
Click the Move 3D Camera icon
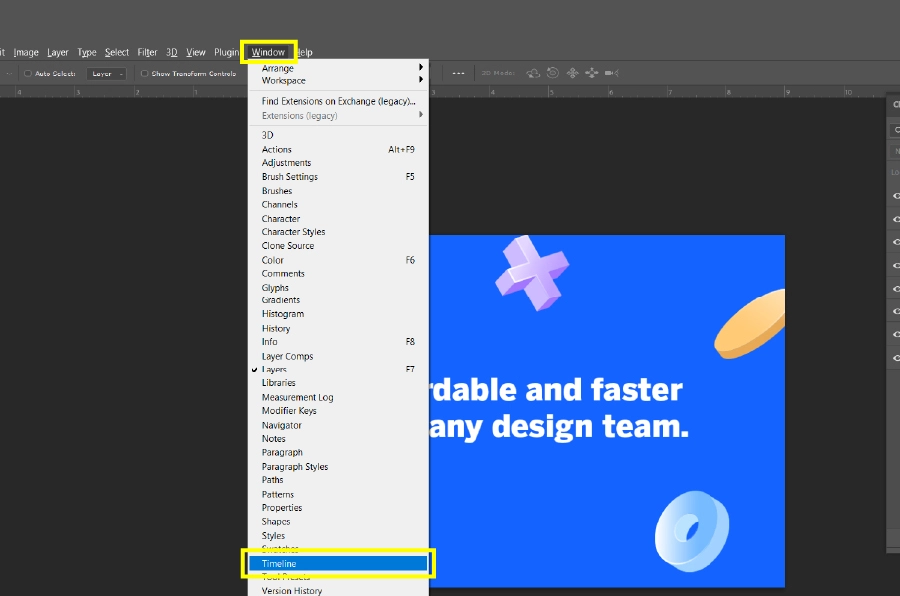pyautogui.click(x=612, y=73)
